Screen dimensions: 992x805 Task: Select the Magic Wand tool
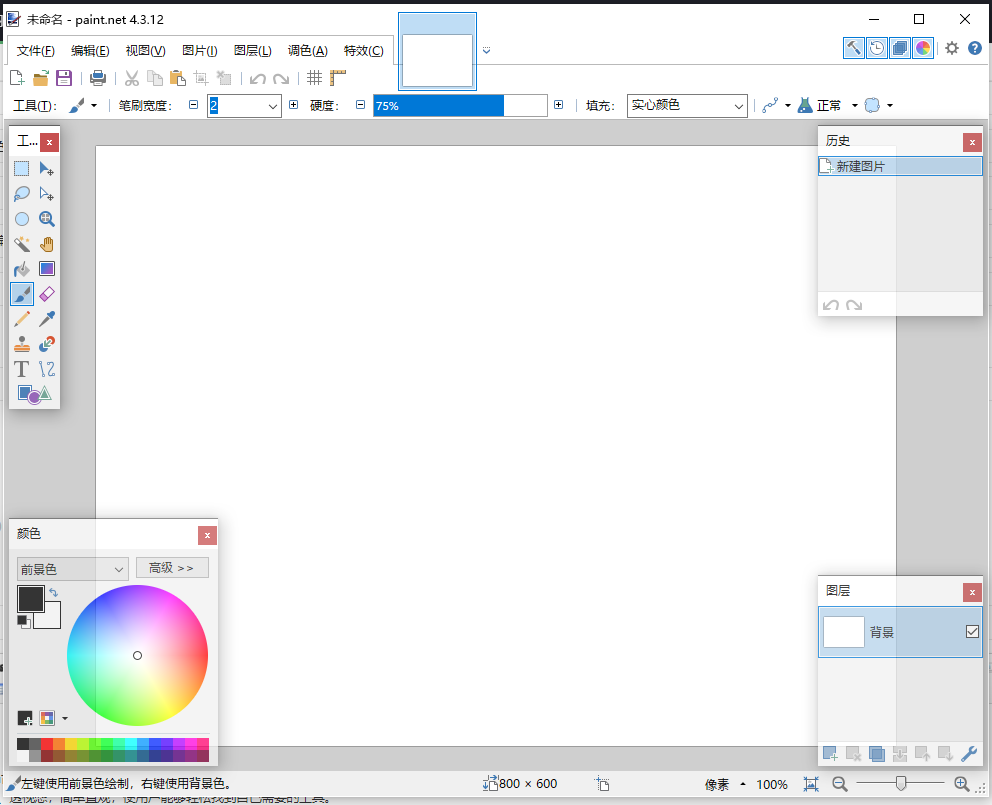22,244
